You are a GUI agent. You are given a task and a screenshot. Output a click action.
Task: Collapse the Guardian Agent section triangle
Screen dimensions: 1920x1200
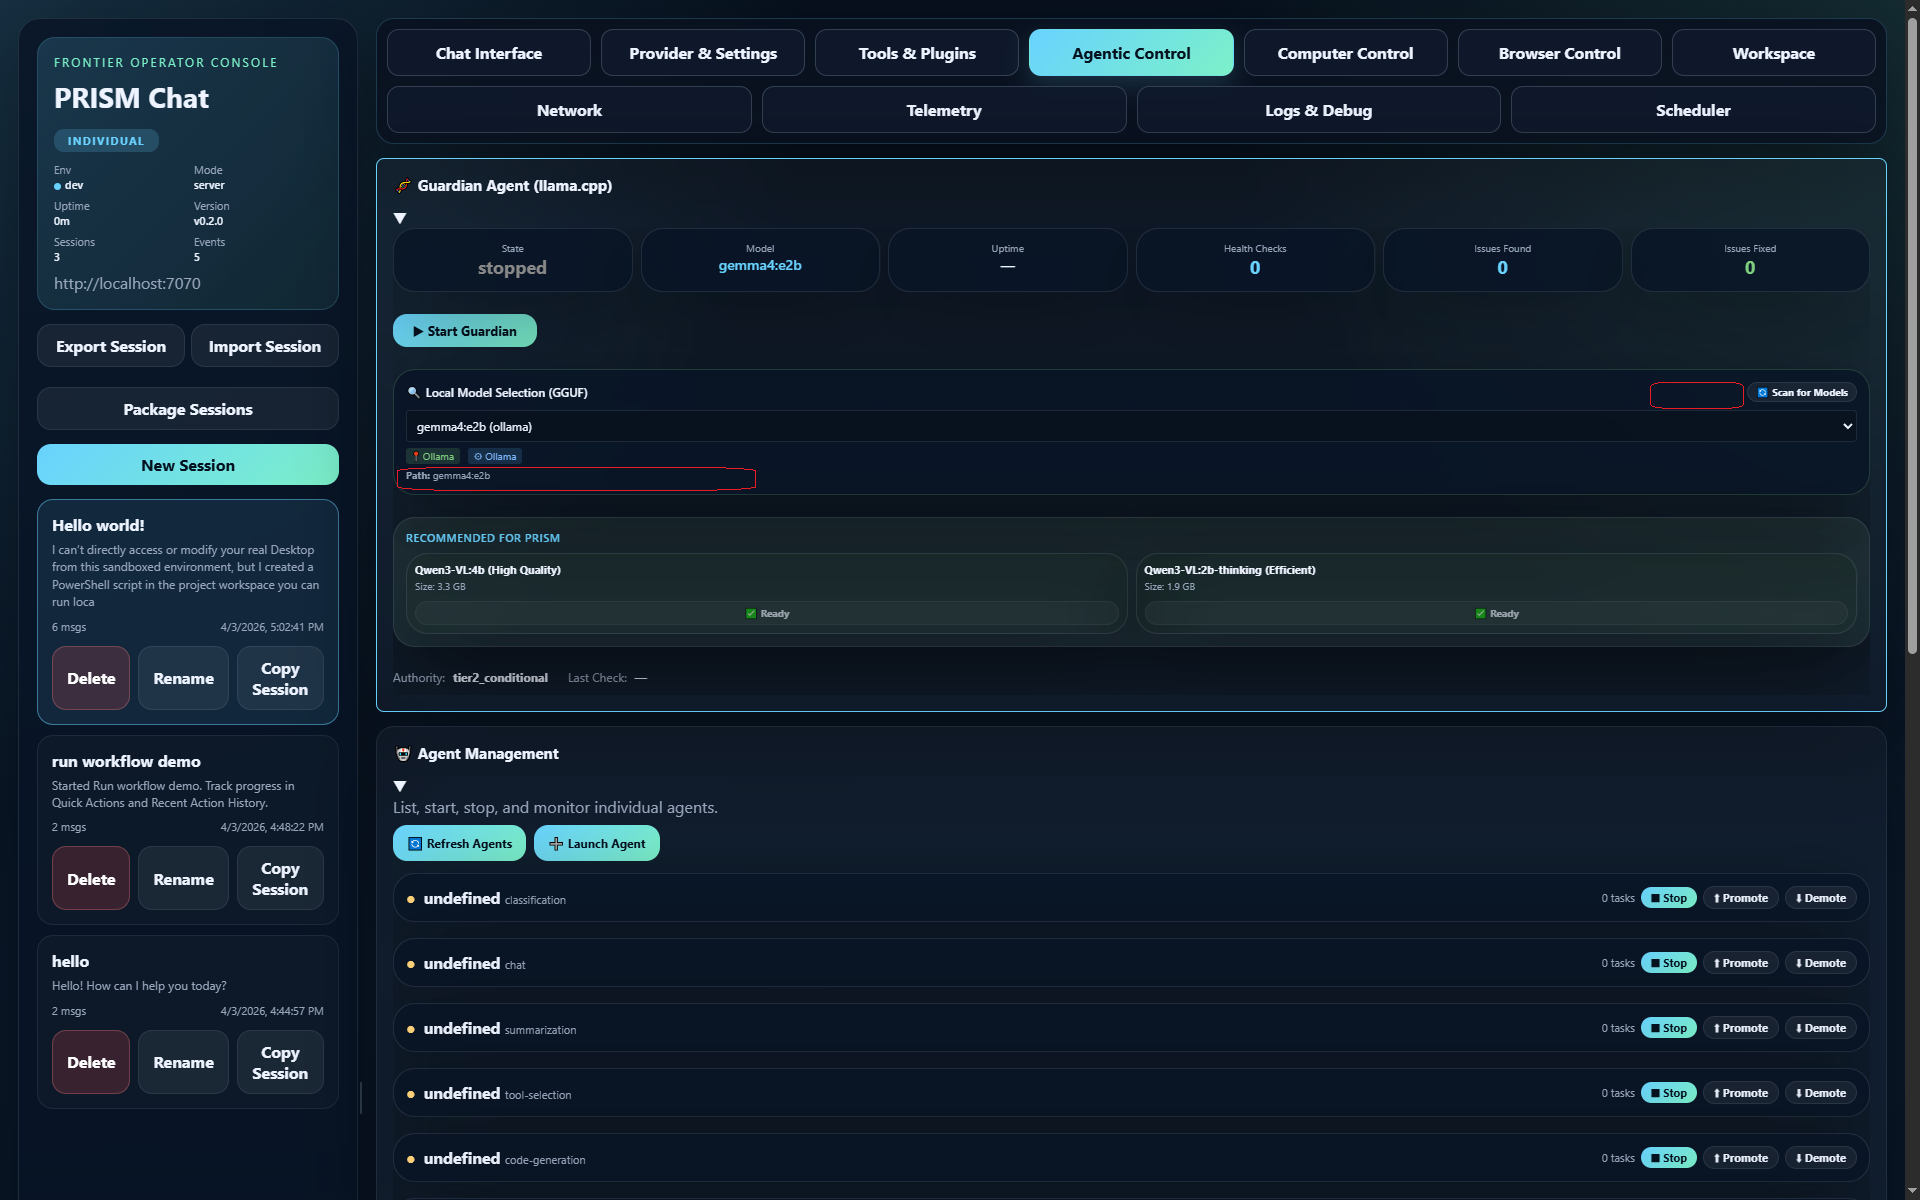[x=400, y=218]
